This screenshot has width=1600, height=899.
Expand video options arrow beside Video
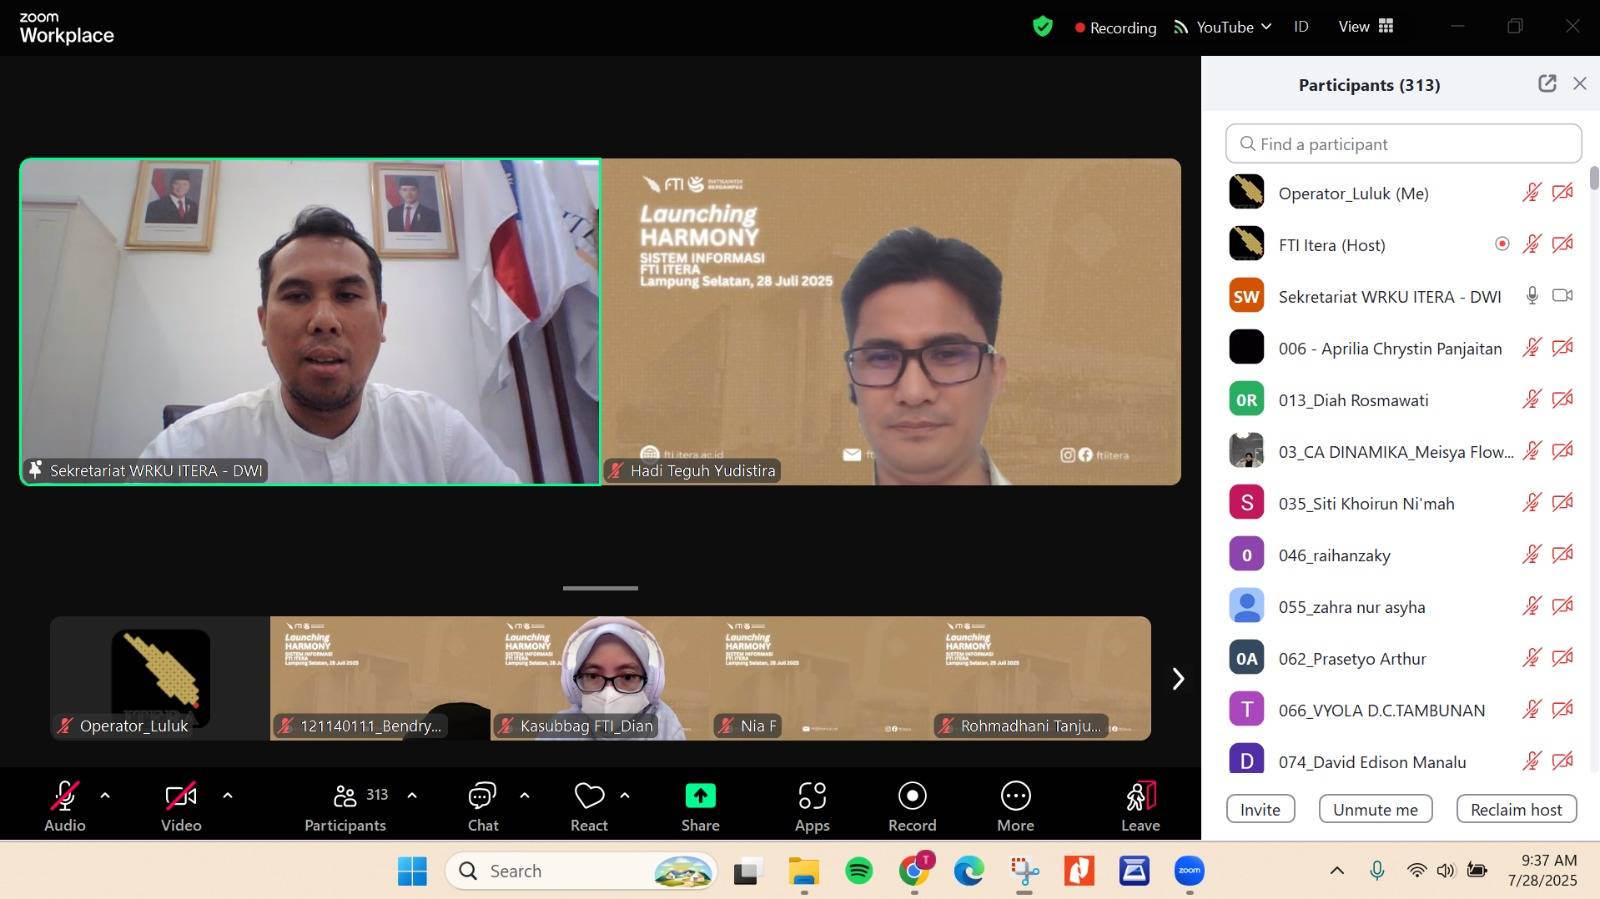pos(228,796)
